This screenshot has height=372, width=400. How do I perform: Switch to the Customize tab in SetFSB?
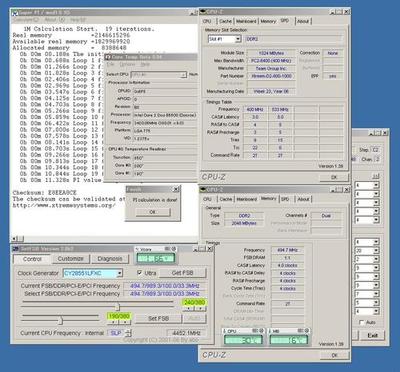70,259
